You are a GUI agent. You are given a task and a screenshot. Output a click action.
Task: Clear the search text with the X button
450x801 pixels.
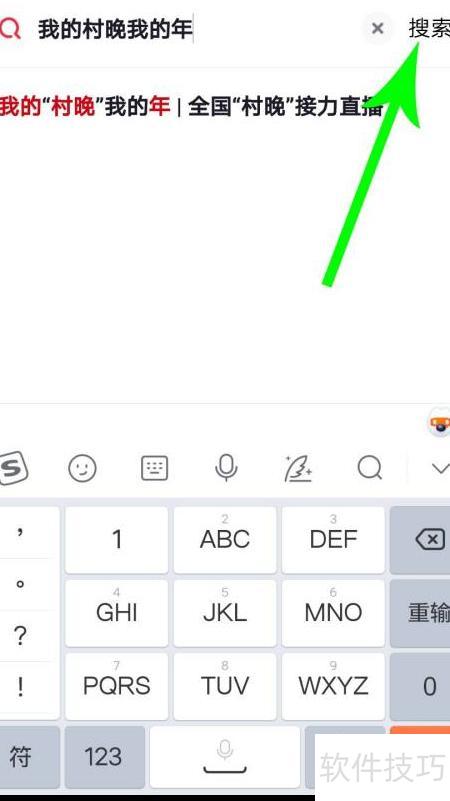(x=377, y=29)
